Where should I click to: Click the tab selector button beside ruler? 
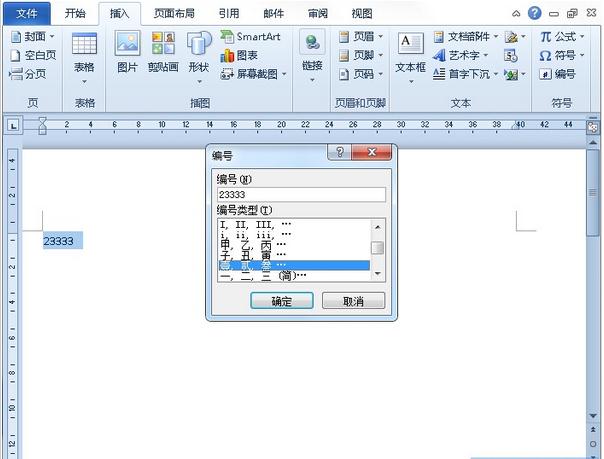point(13,125)
